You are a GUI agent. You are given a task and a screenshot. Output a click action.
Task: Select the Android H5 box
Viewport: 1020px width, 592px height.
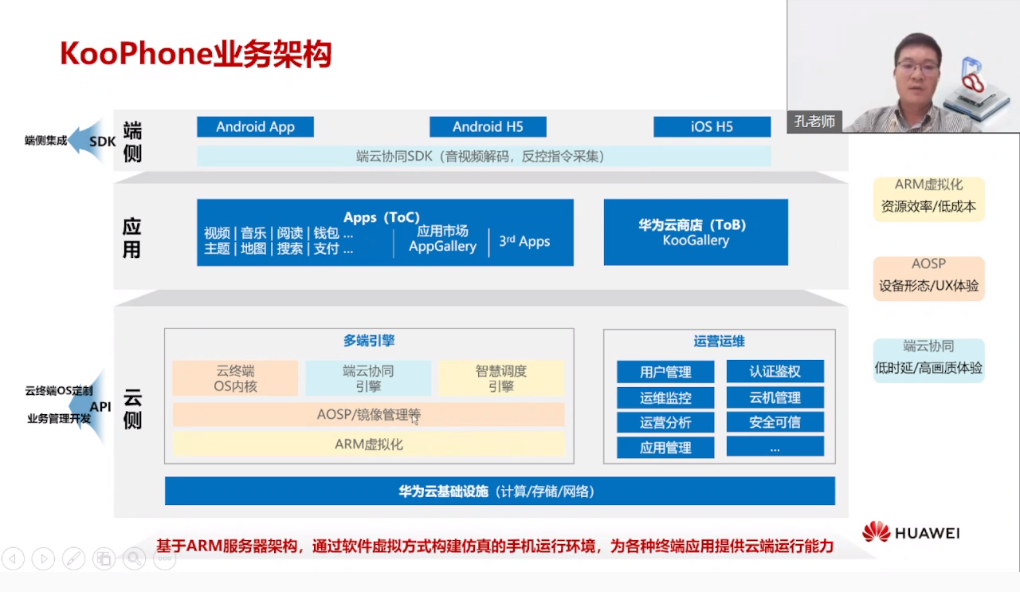(x=488, y=127)
